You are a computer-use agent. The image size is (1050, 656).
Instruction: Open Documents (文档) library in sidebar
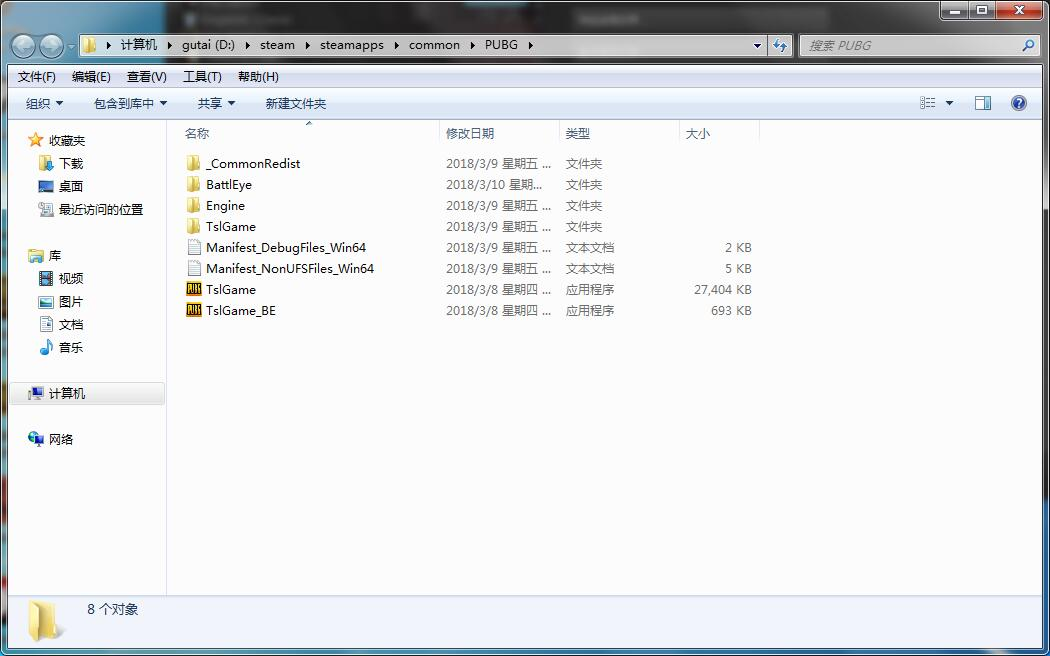(x=62, y=325)
